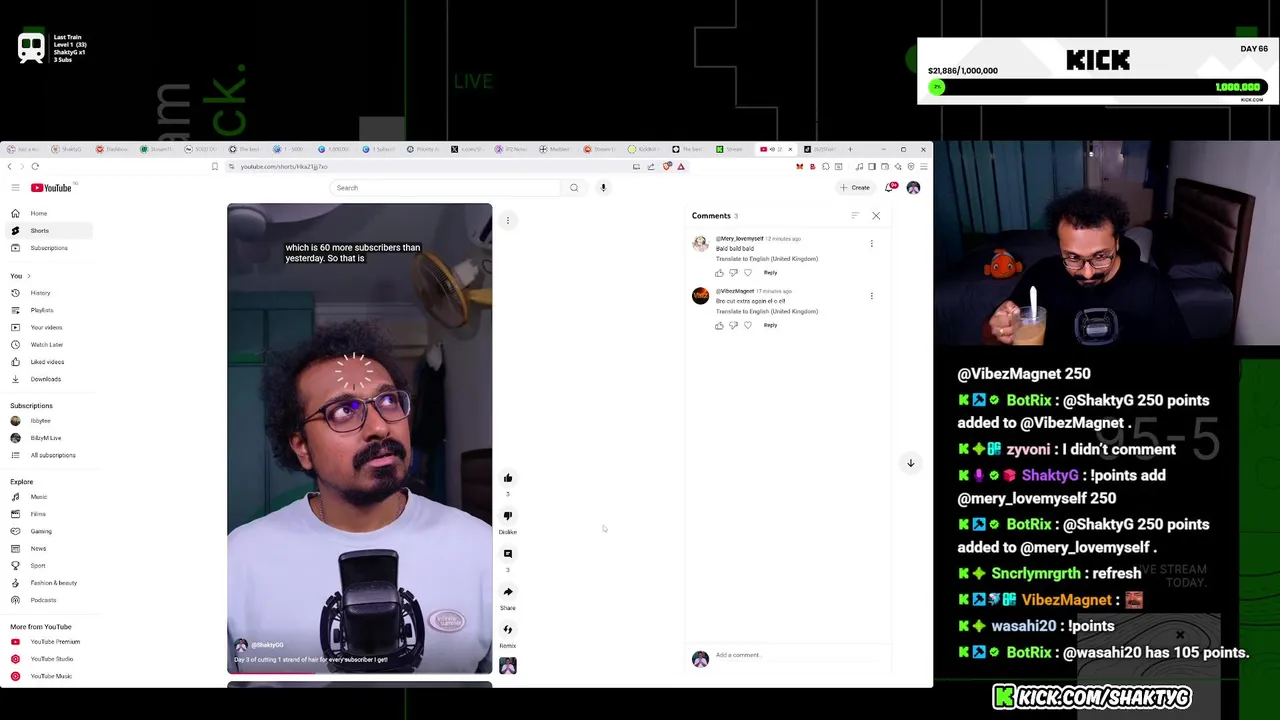This screenshot has width=1280, height=720.
Task: Click the search magnifier button
Action: (574, 188)
